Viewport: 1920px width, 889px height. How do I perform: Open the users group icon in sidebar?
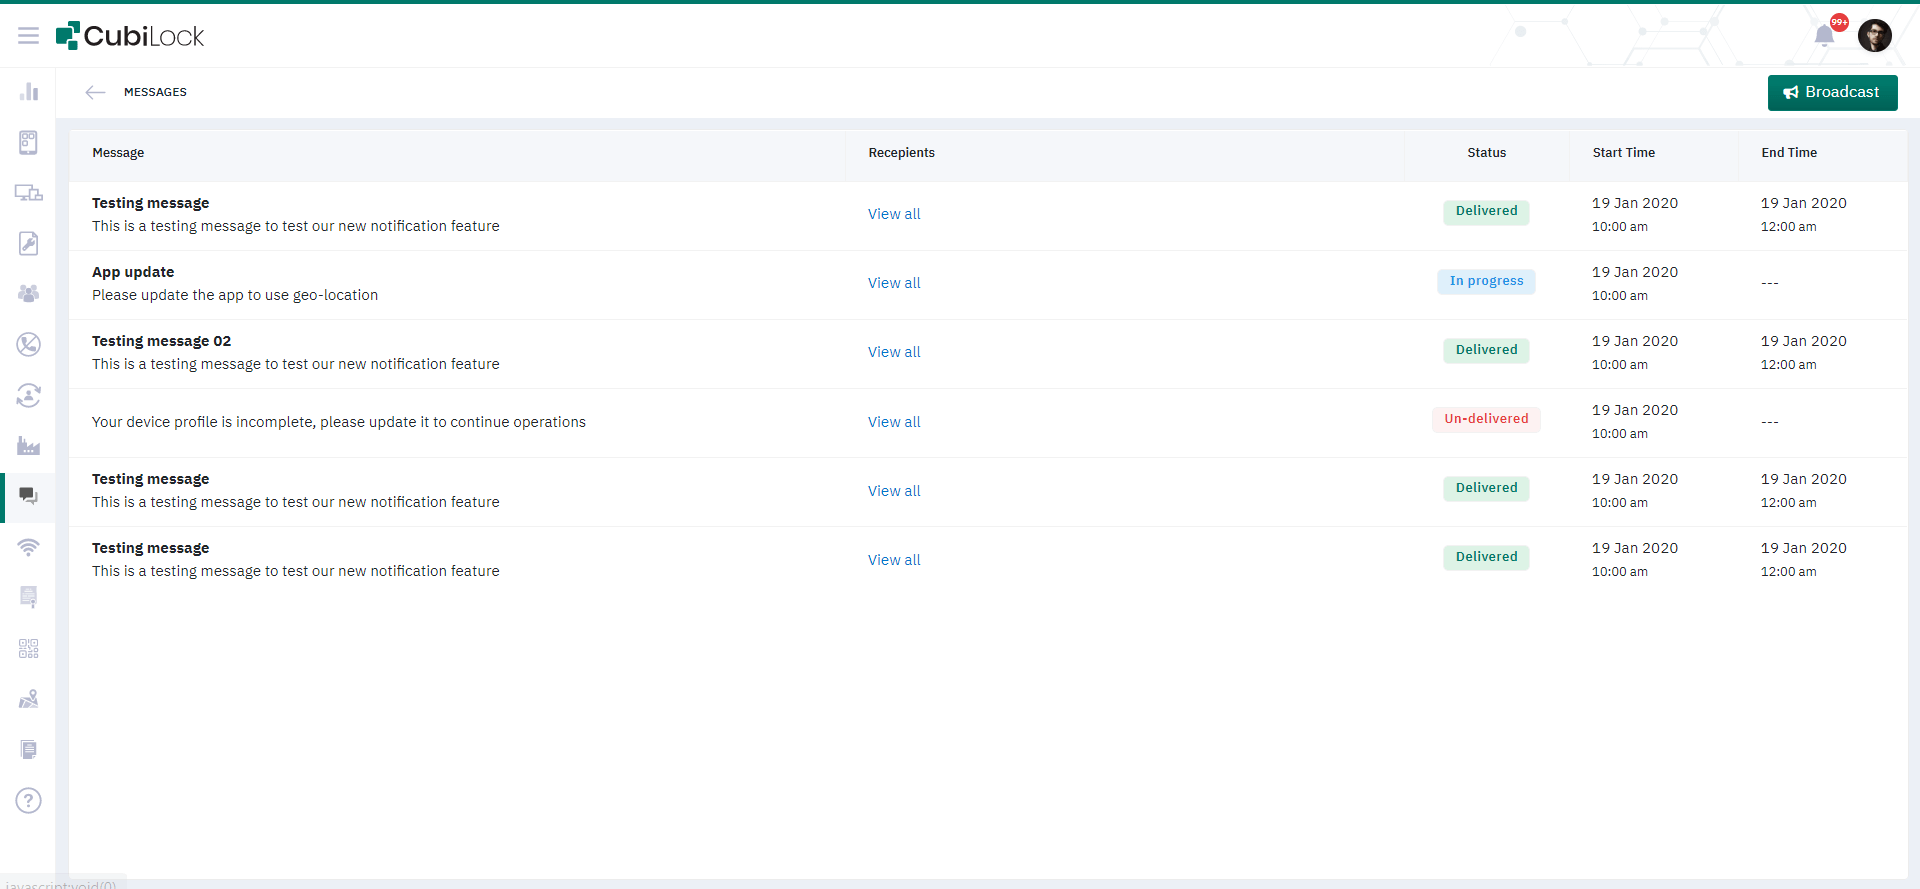coord(28,294)
